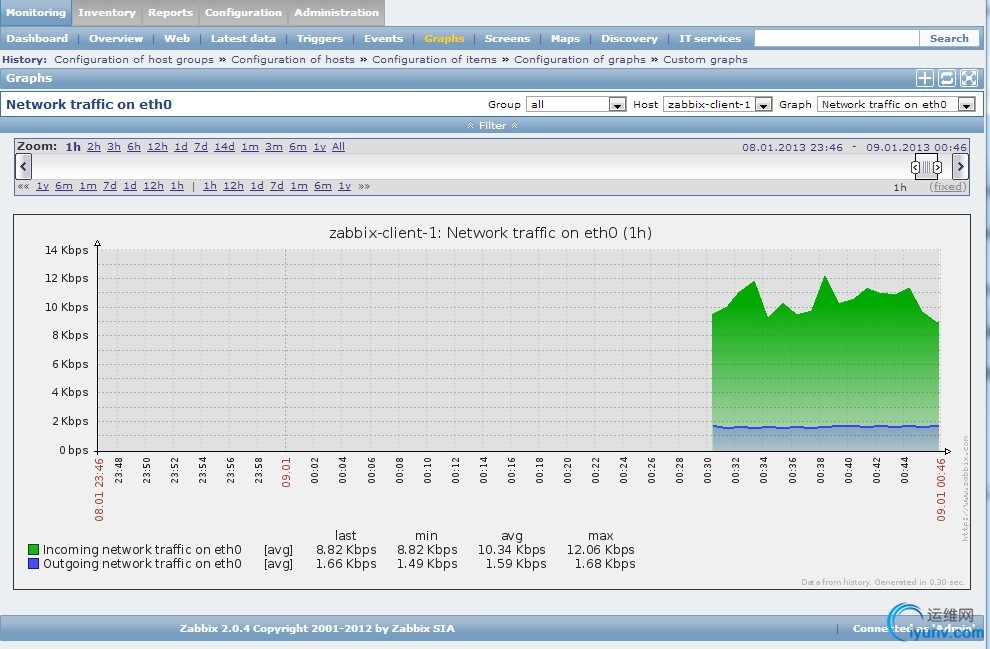Click the » forward navigation arrows

click(364, 186)
